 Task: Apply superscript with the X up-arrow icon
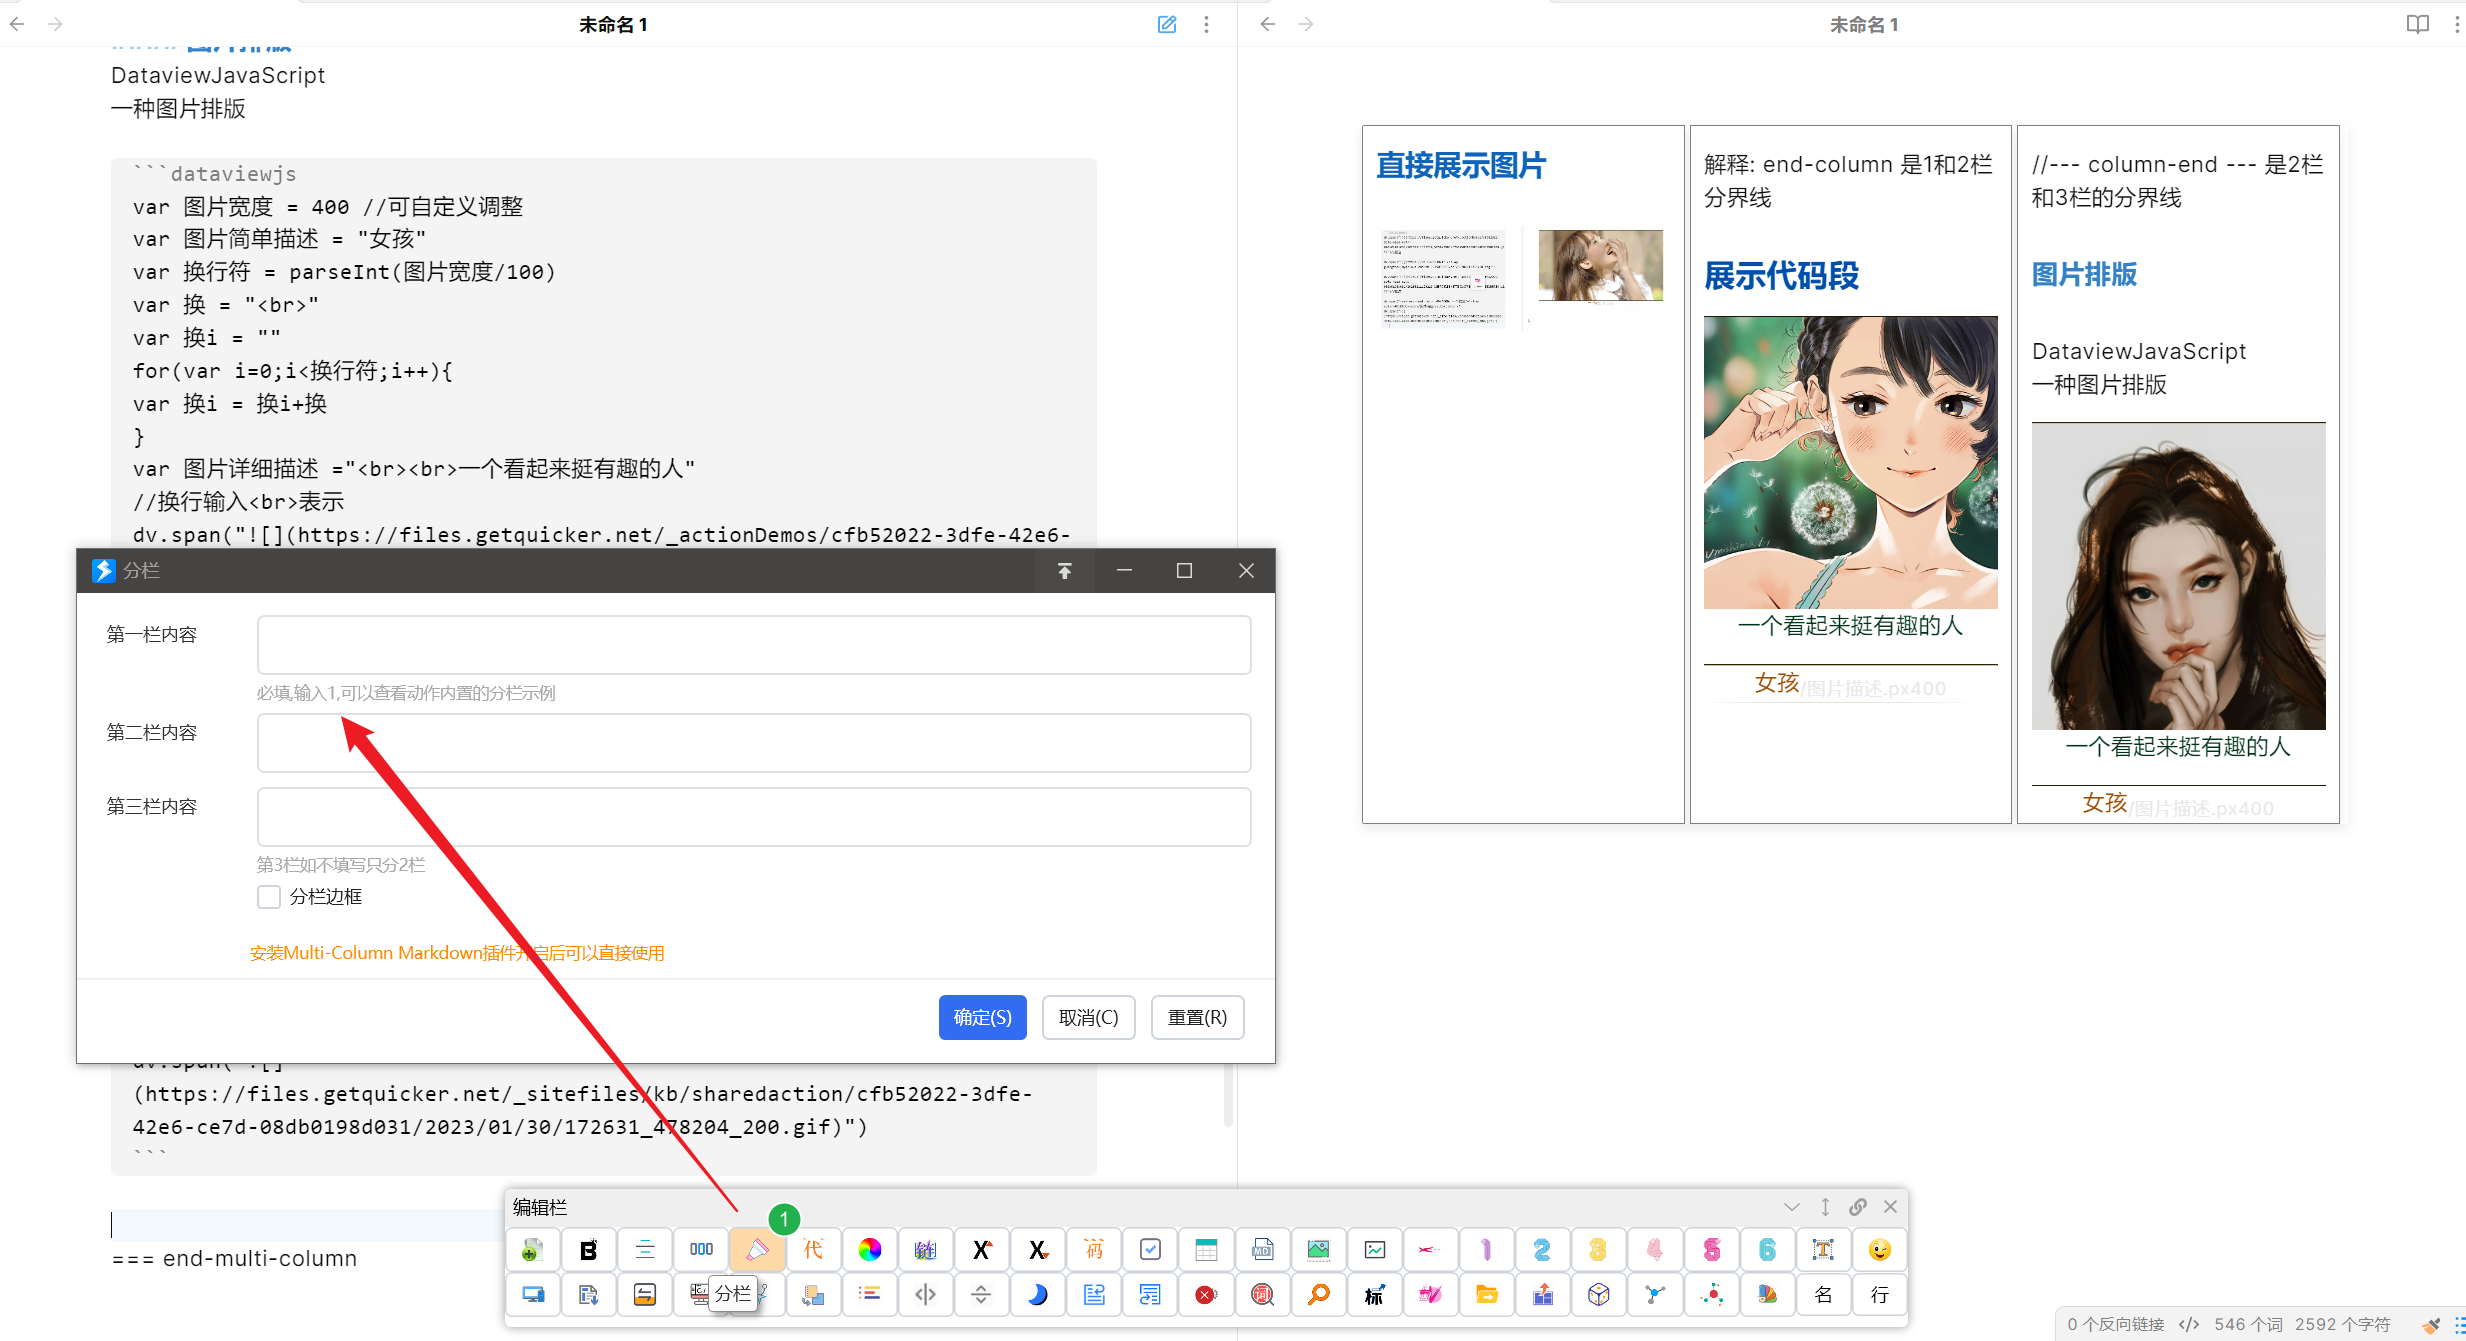tap(982, 1250)
